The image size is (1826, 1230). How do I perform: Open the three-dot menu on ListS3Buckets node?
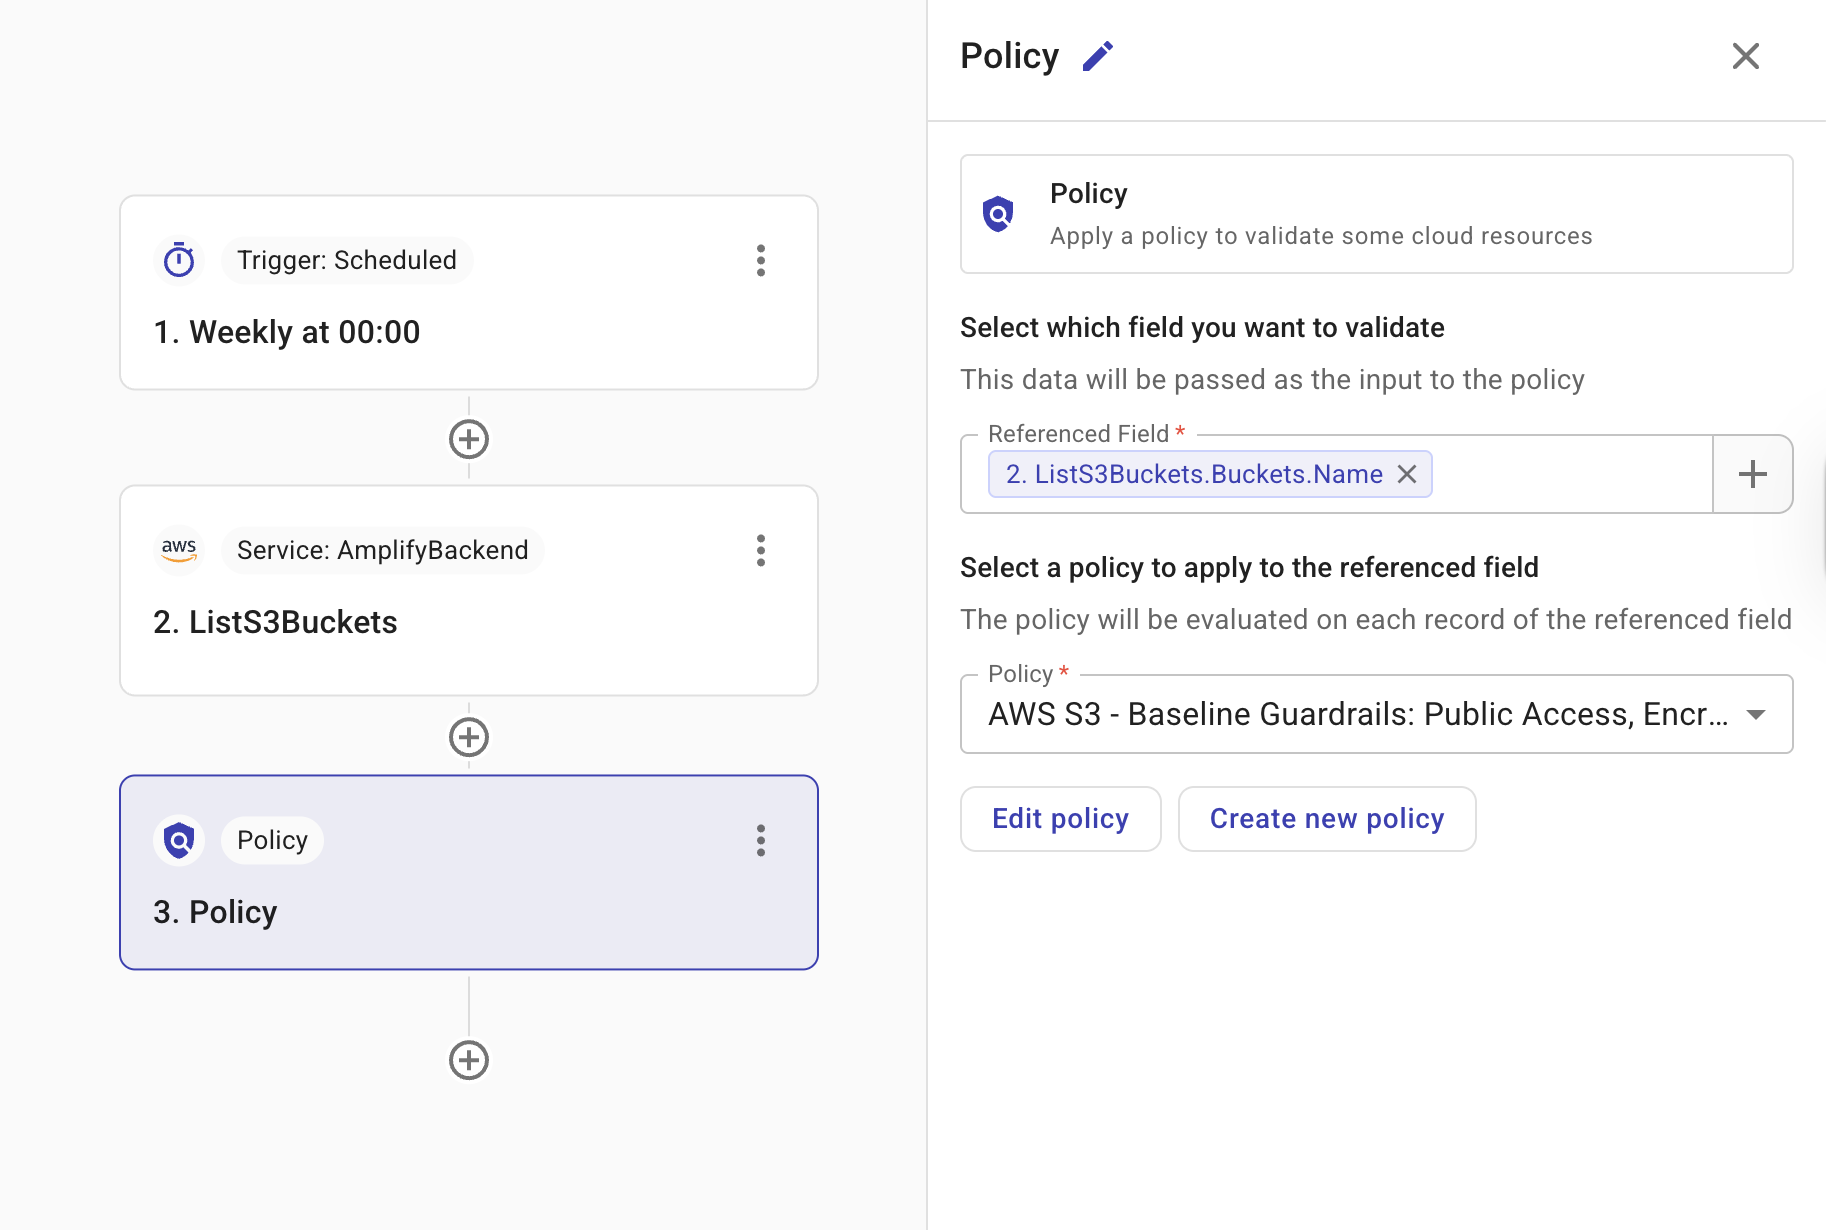click(761, 551)
